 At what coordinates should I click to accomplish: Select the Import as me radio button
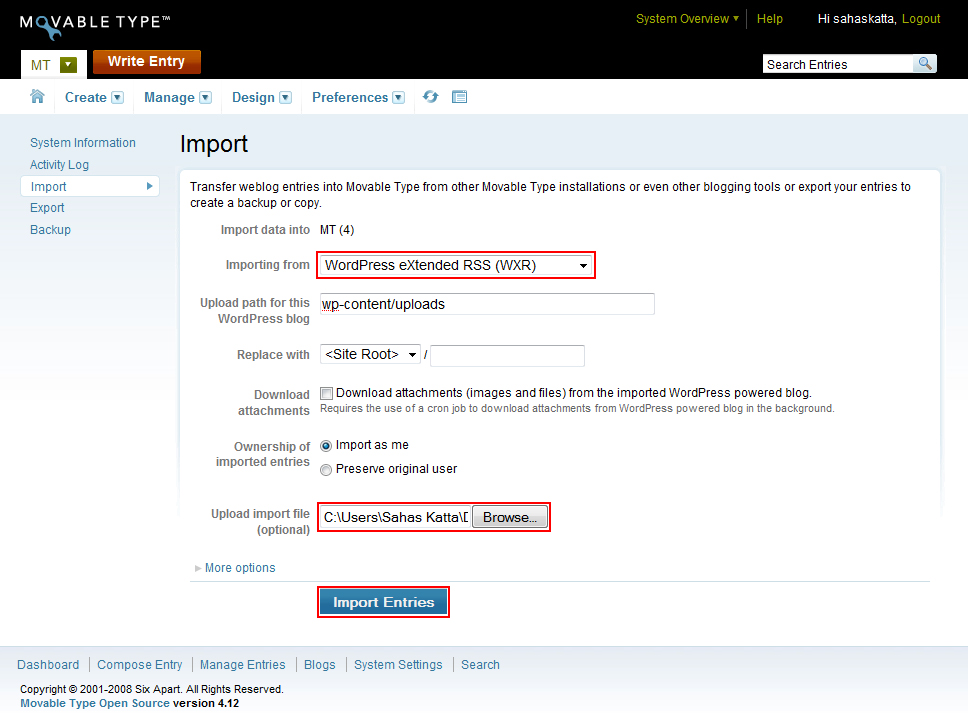click(326, 446)
